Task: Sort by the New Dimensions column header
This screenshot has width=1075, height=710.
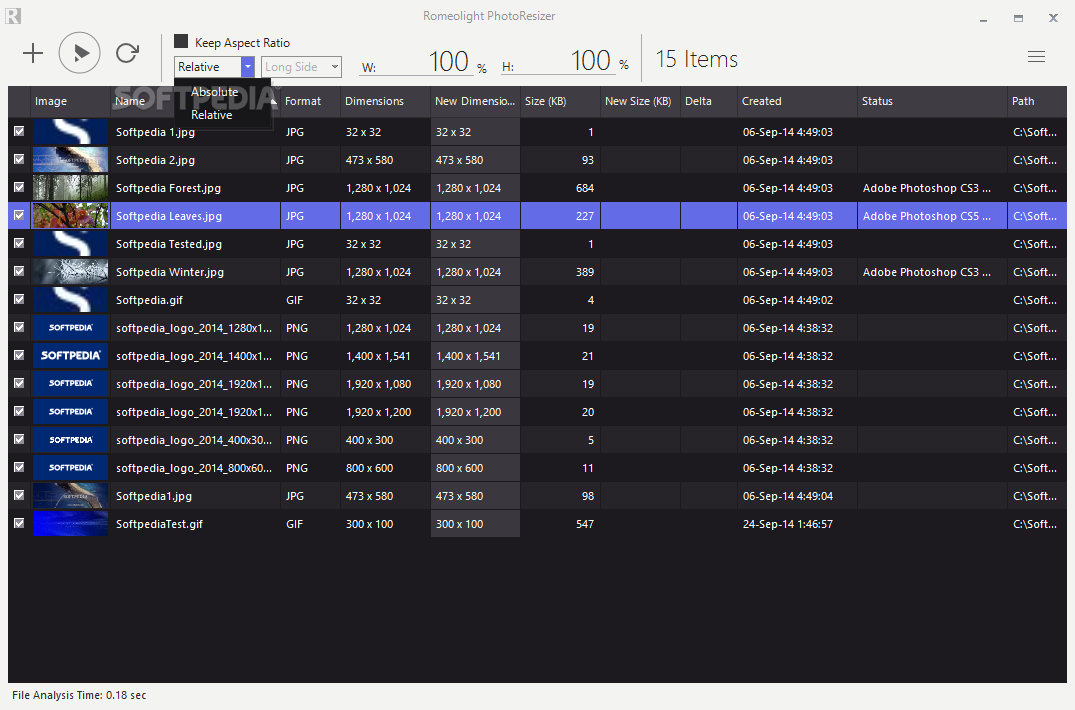Action: tap(474, 101)
